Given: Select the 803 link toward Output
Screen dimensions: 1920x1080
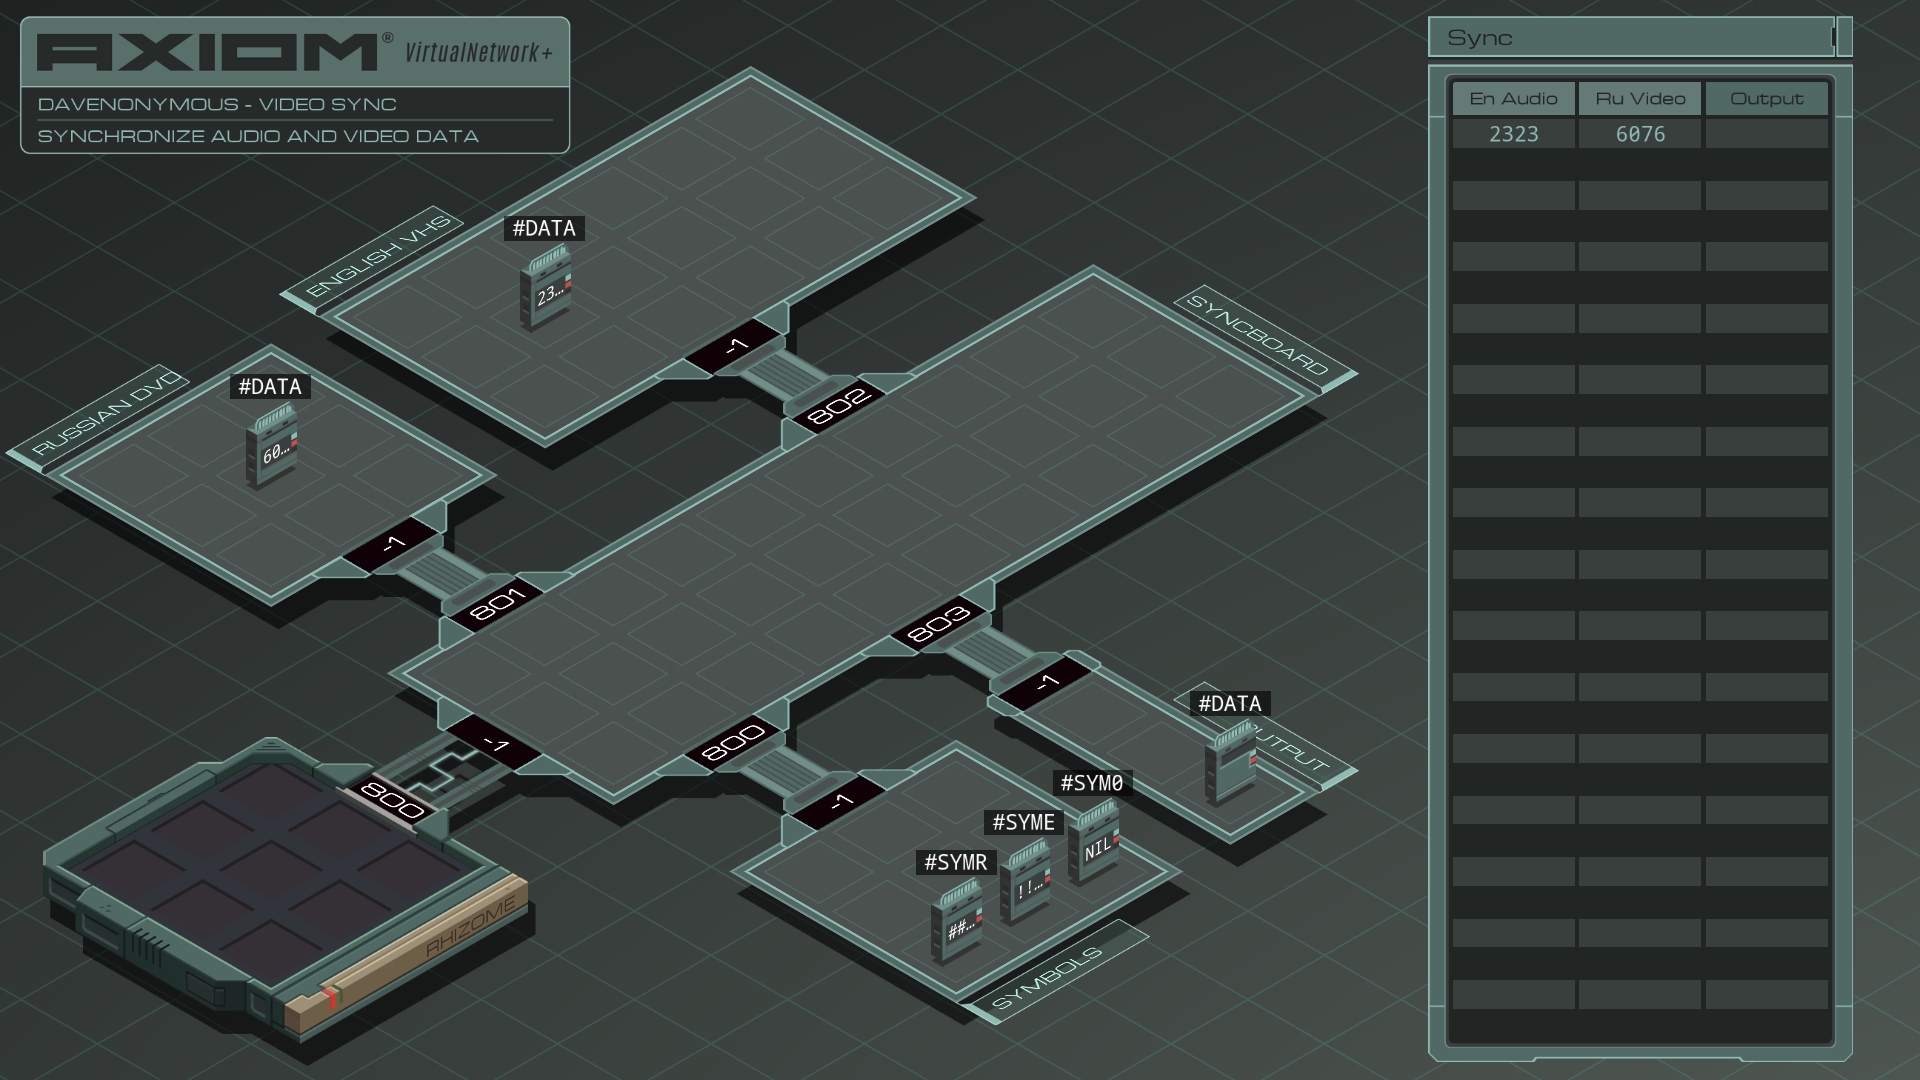Looking at the screenshot, I should tap(938, 624).
